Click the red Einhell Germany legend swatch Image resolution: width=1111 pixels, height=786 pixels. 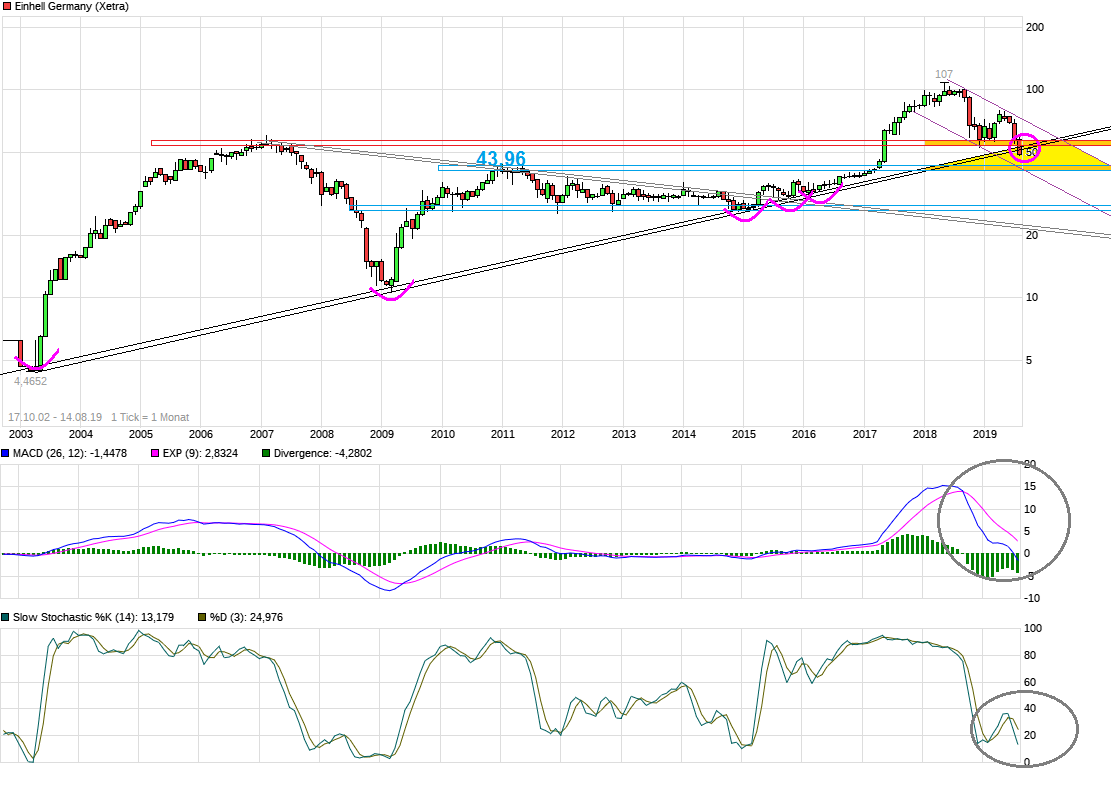[x=6, y=6]
